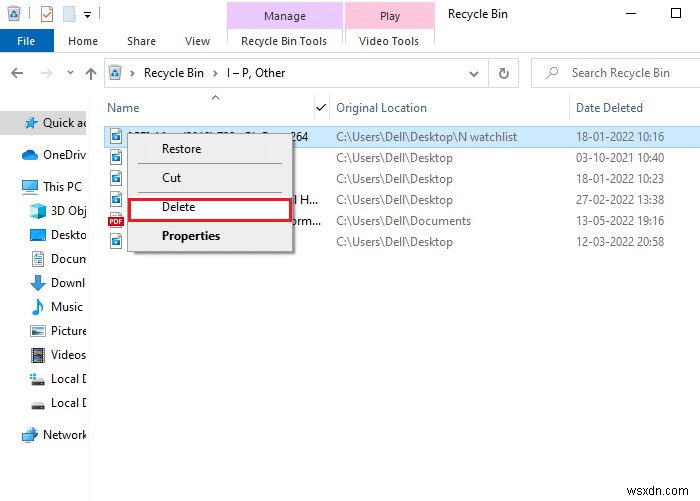Open the Video Tools tab
Image resolution: width=700 pixels, height=501 pixels.
point(389,41)
